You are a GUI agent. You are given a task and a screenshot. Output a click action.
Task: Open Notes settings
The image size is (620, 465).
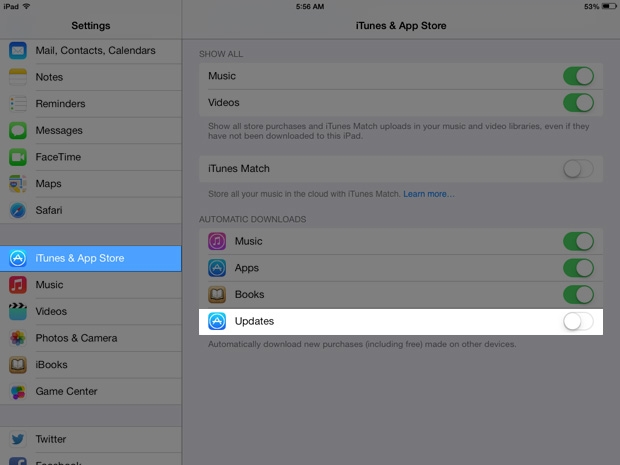91,77
